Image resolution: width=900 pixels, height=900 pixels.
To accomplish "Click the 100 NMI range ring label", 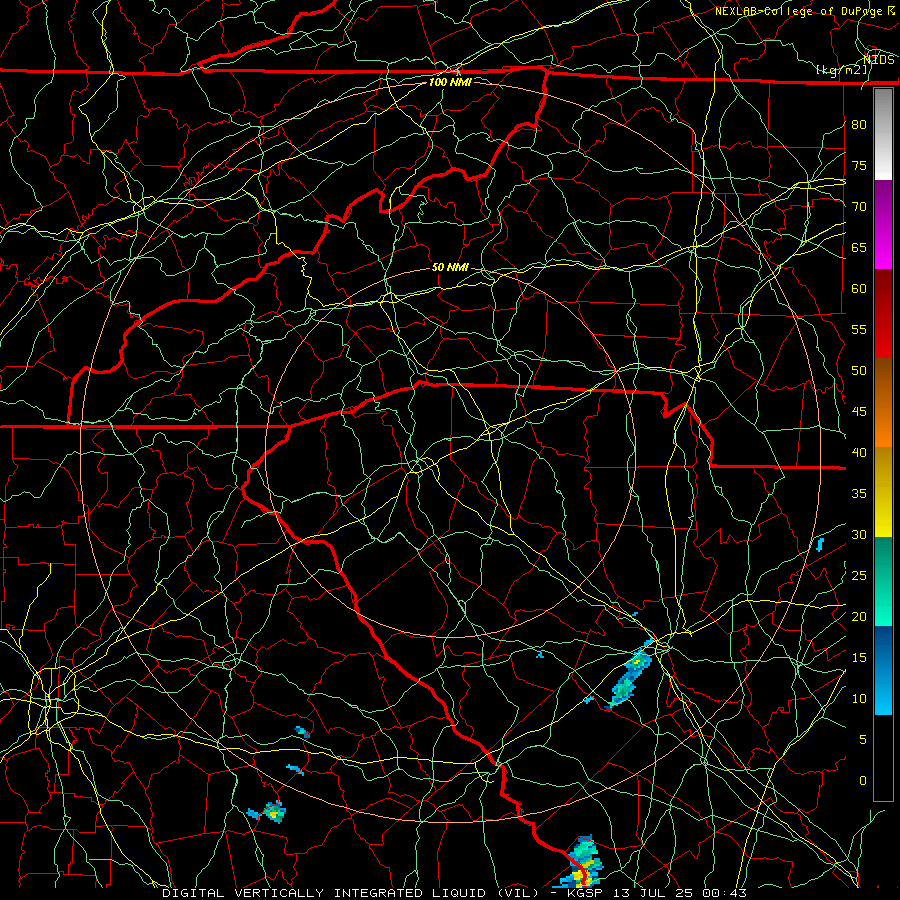I will point(450,82).
